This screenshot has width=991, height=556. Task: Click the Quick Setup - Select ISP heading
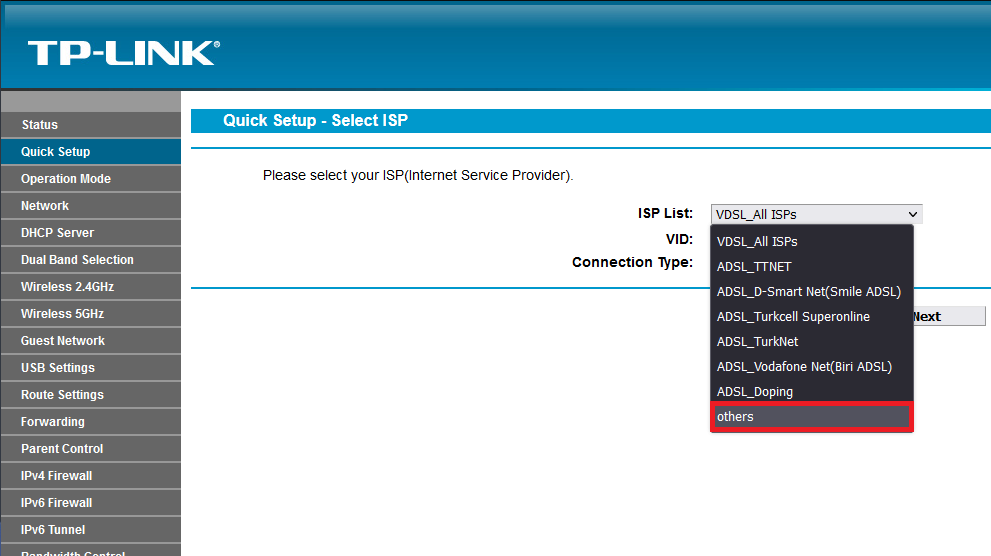315,120
